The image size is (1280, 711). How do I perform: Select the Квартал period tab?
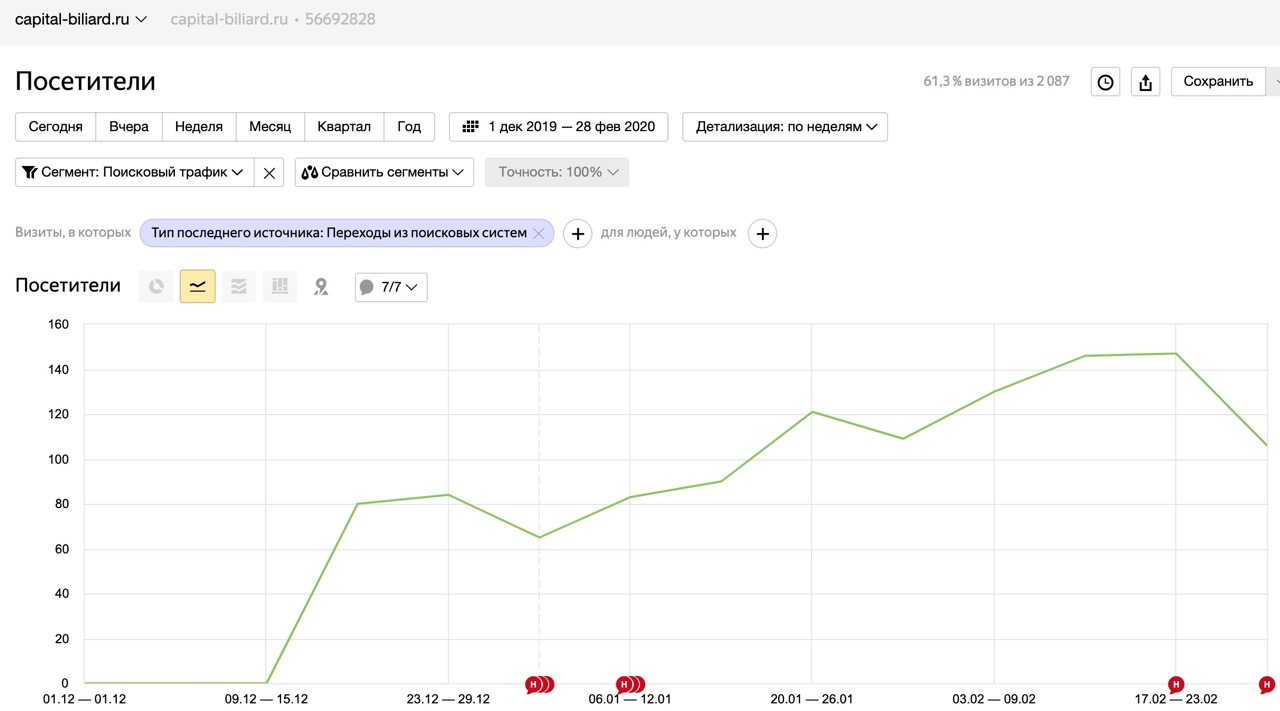click(x=344, y=127)
